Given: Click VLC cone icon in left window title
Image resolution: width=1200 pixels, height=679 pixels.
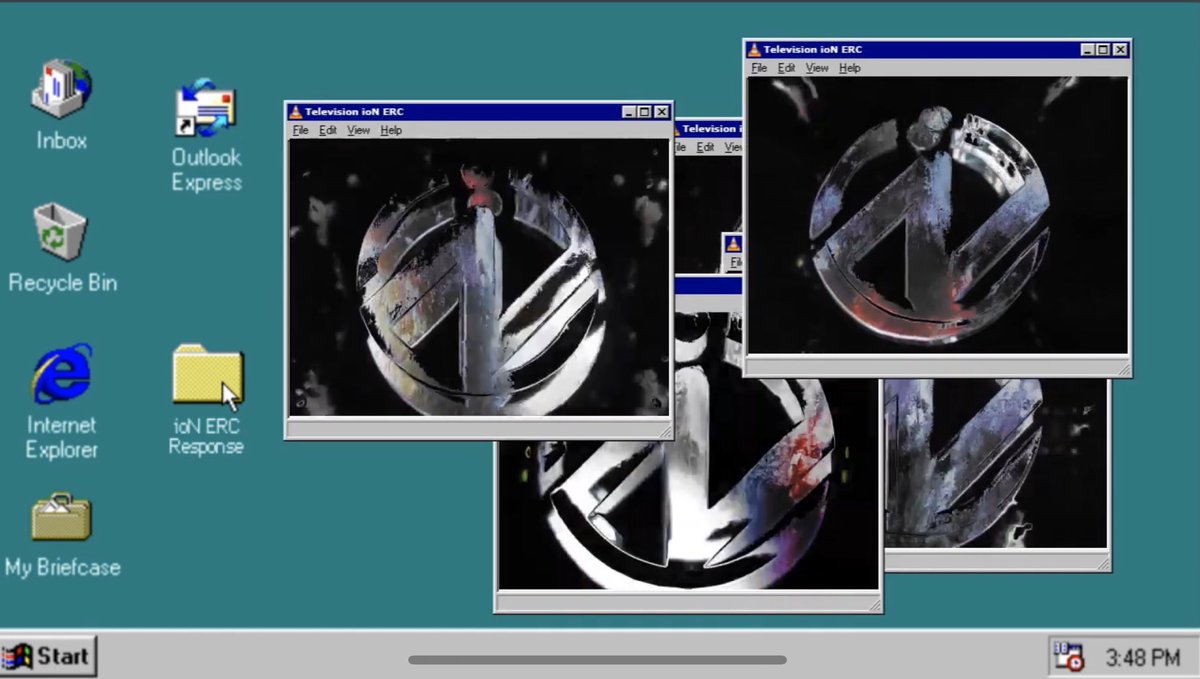Looking at the screenshot, I should [296, 112].
